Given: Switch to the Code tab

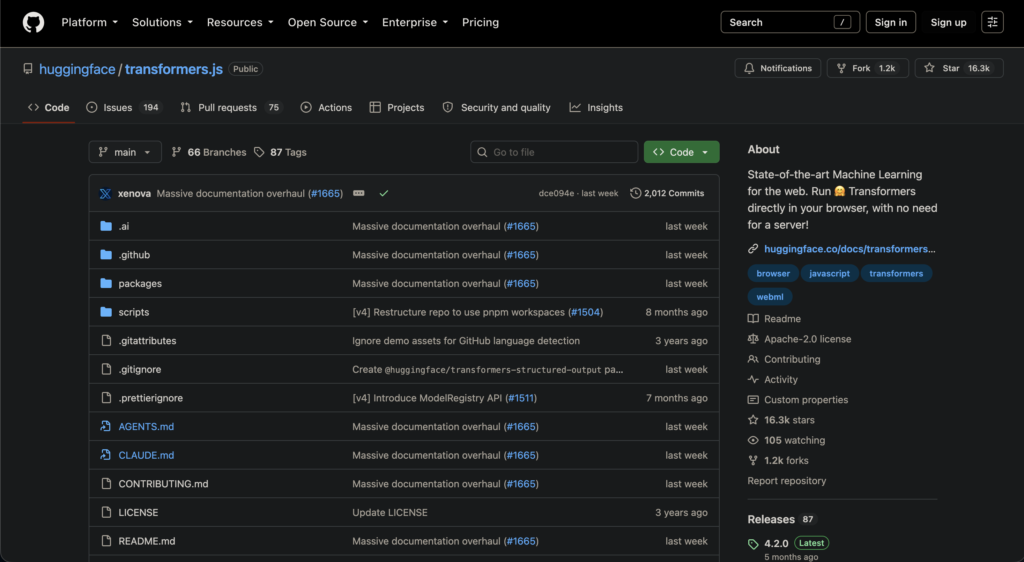Looking at the screenshot, I should (x=48, y=108).
